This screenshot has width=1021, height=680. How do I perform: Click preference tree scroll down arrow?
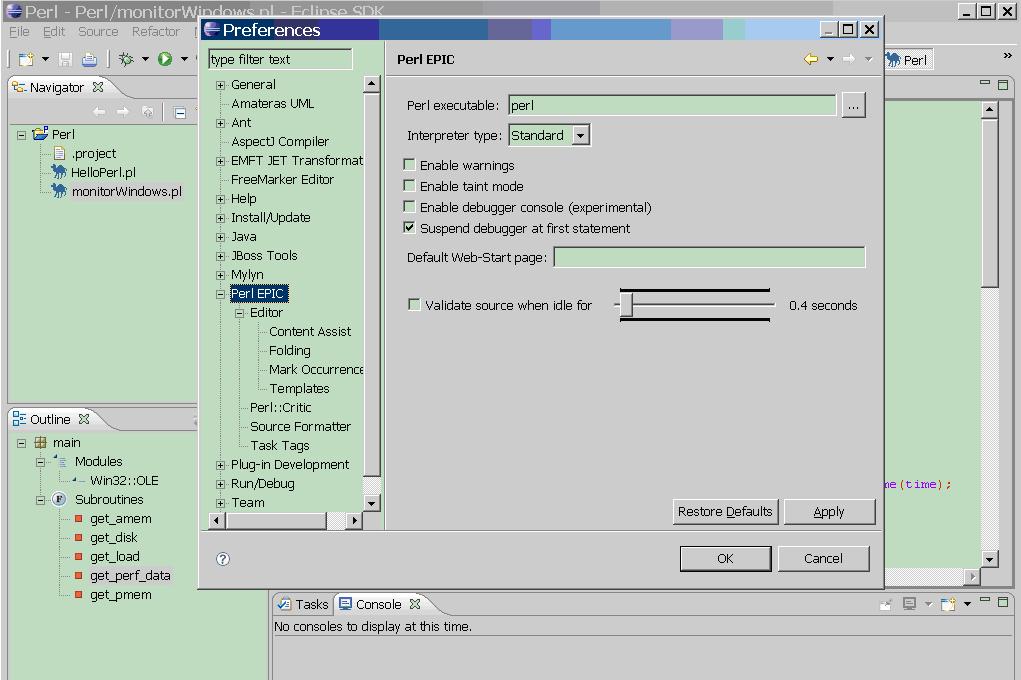click(371, 503)
